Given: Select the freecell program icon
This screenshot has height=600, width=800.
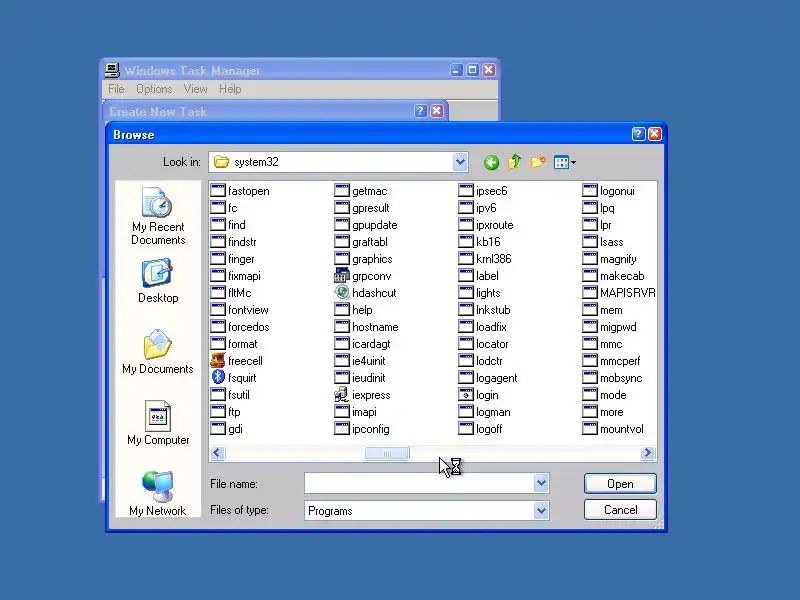Looking at the screenshot, I should click(218, 361).
